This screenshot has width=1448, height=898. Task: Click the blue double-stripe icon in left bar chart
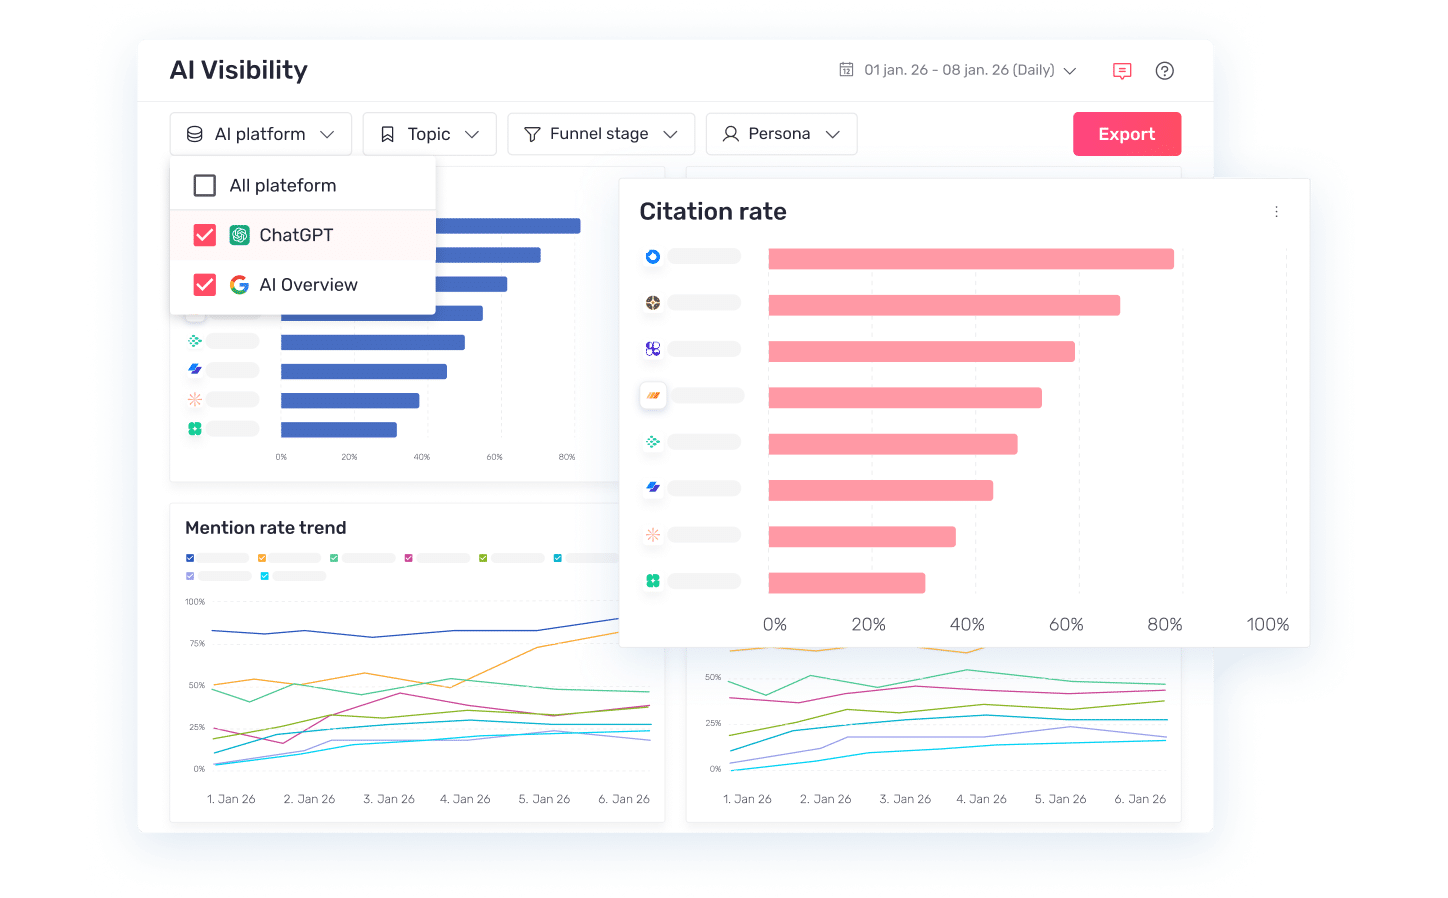(195, 370)
